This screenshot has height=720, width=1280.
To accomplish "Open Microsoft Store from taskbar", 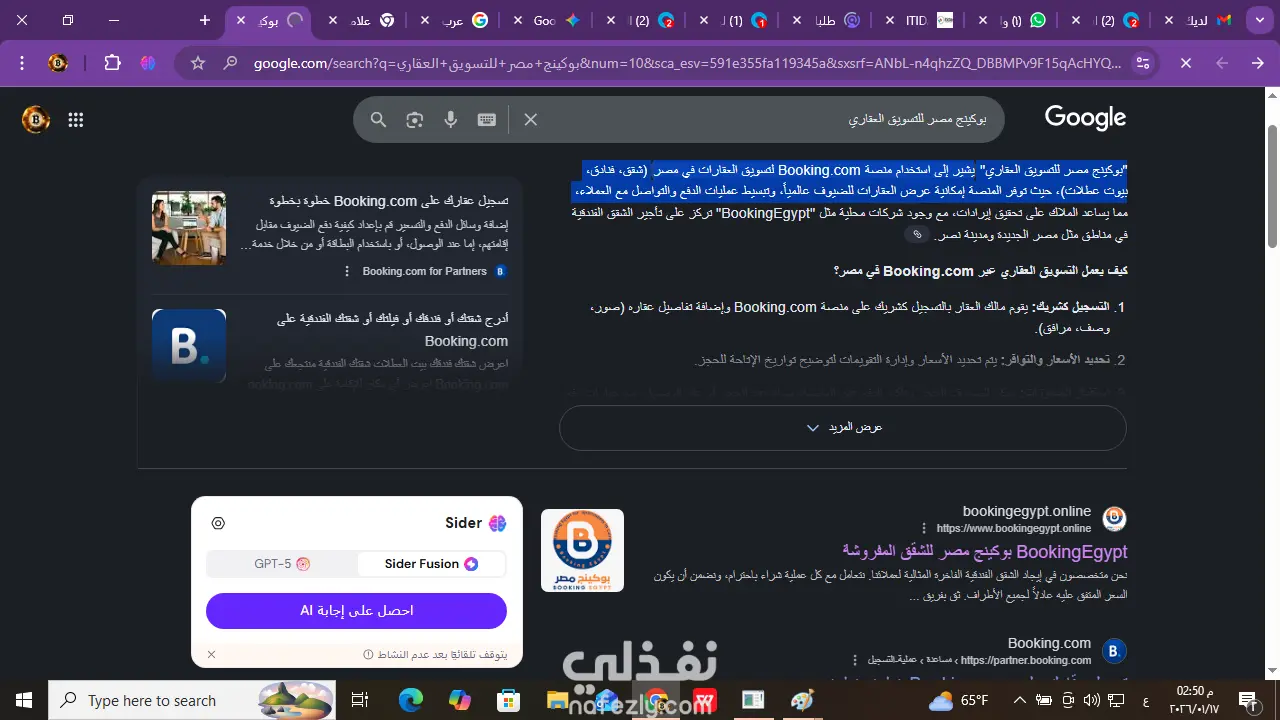I will click(509, 700).
